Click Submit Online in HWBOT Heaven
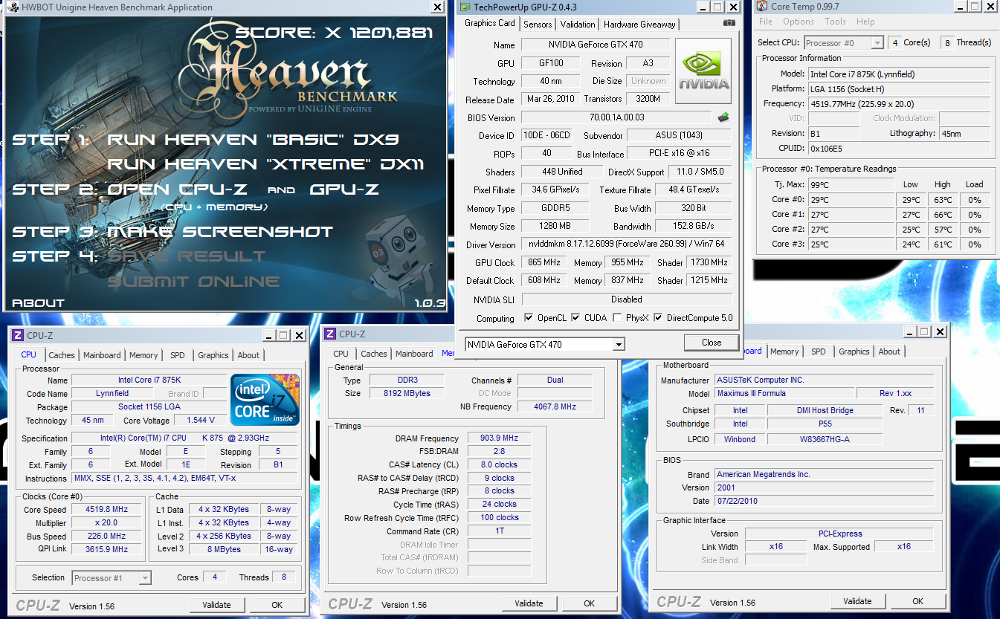 click(193, 281)
